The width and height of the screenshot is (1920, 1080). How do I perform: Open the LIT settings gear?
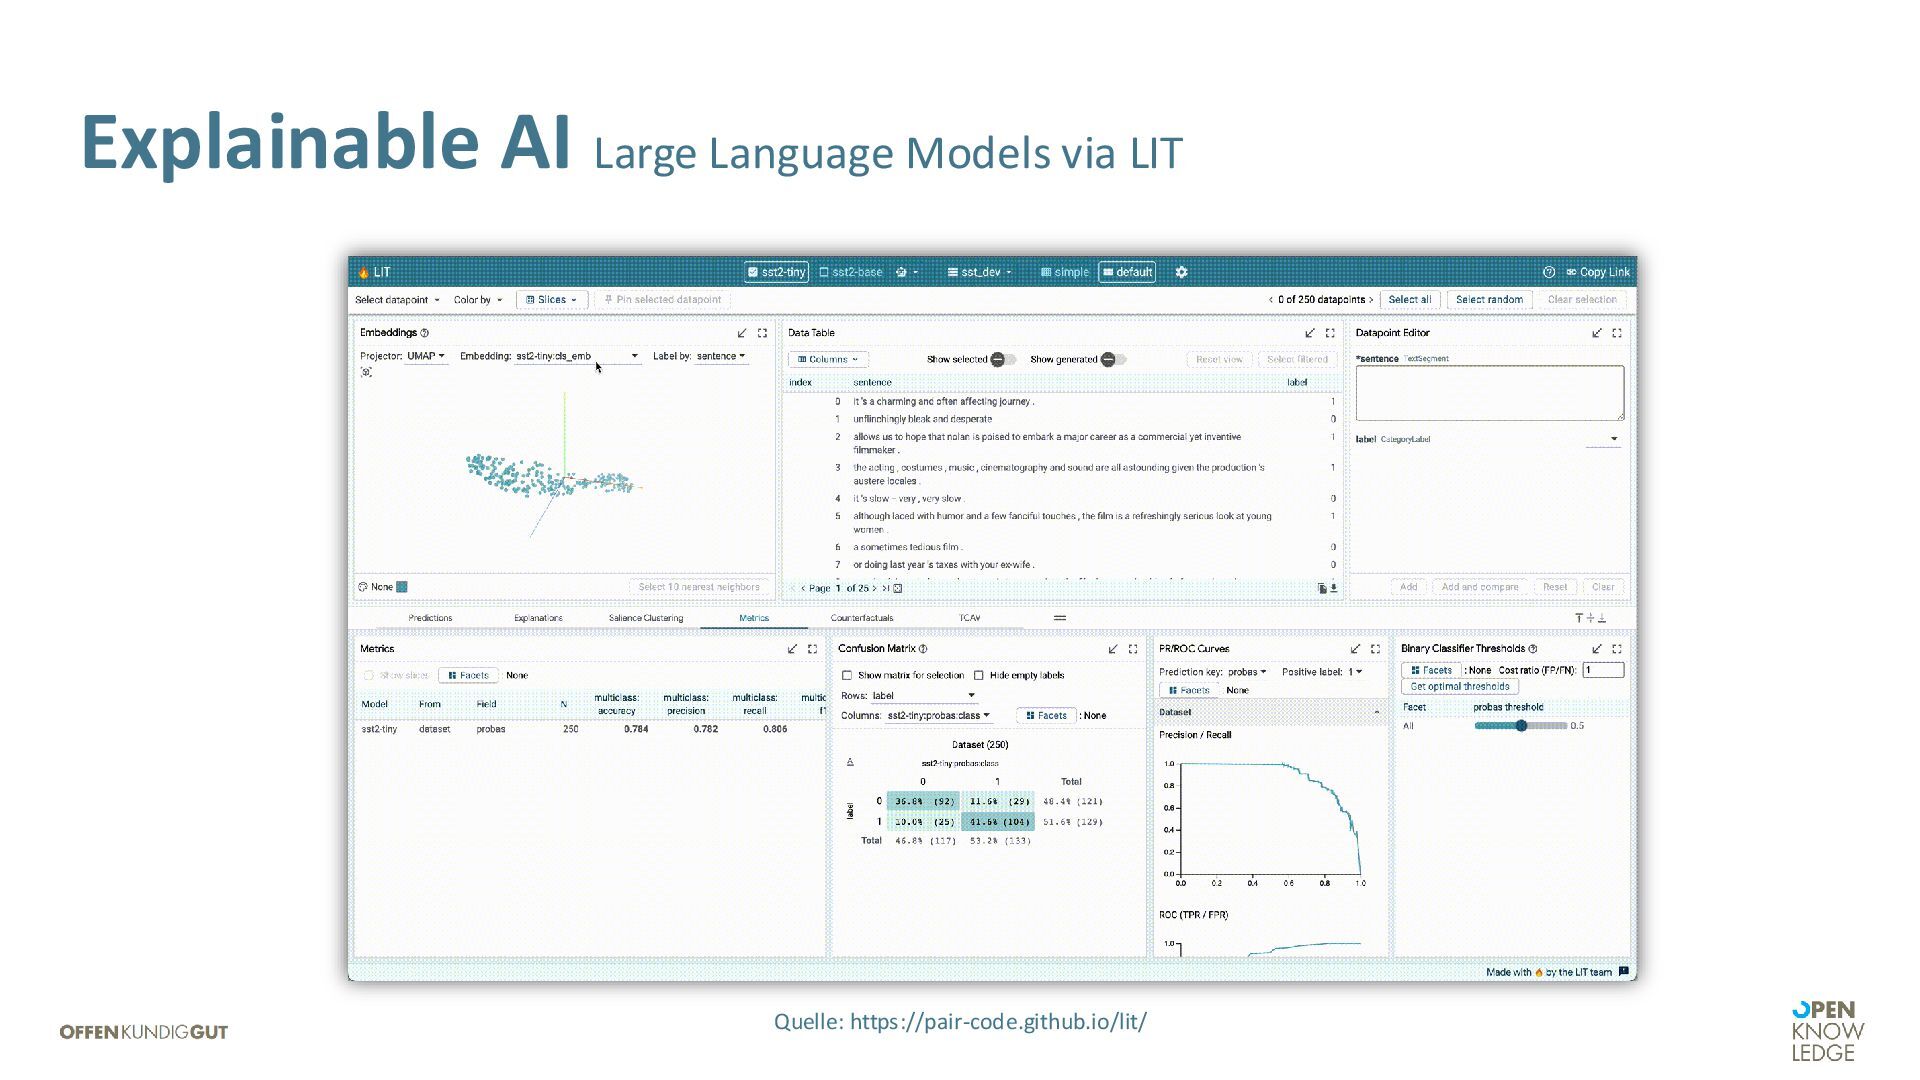click(1181, 272)
